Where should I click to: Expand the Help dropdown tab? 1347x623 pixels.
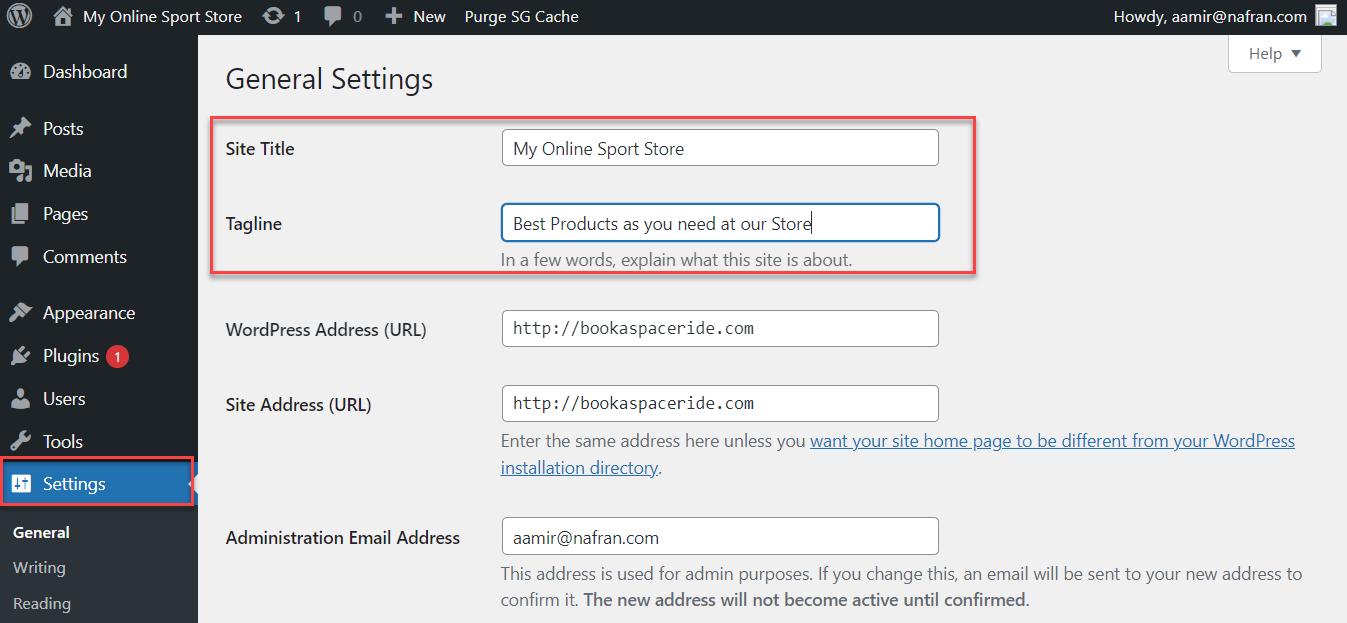(1275, 54)
